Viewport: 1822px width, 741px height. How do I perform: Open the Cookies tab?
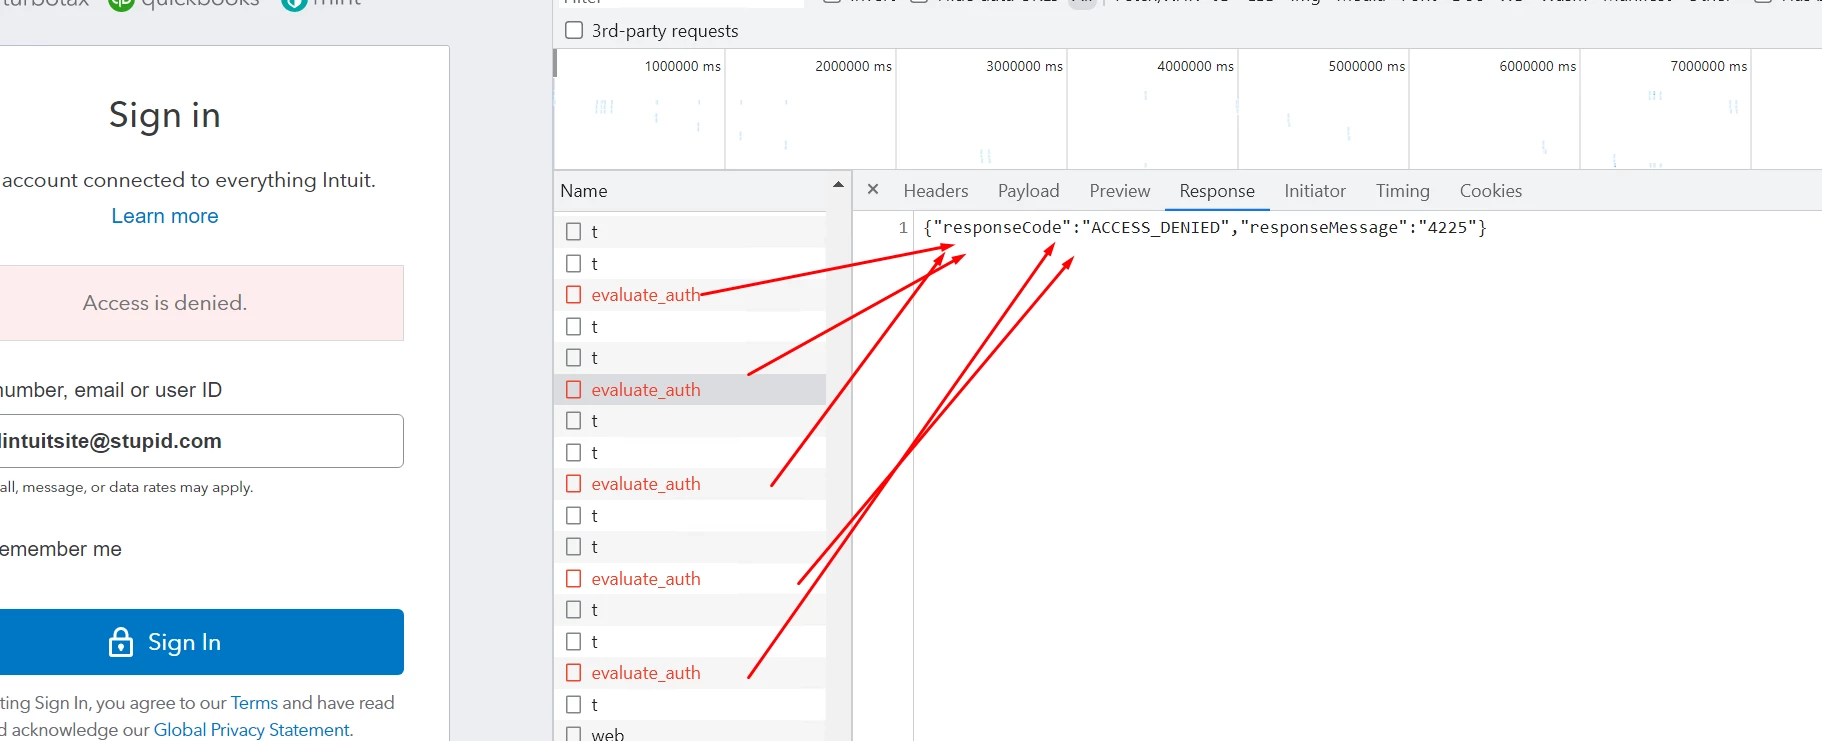coord(1491,190)
